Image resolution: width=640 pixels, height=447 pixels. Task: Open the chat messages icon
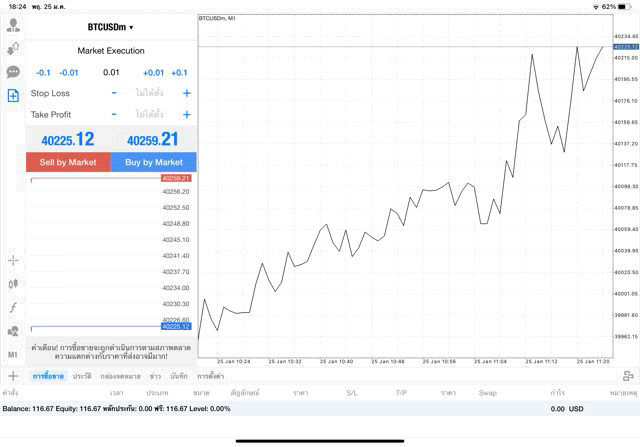coord(13,72)
